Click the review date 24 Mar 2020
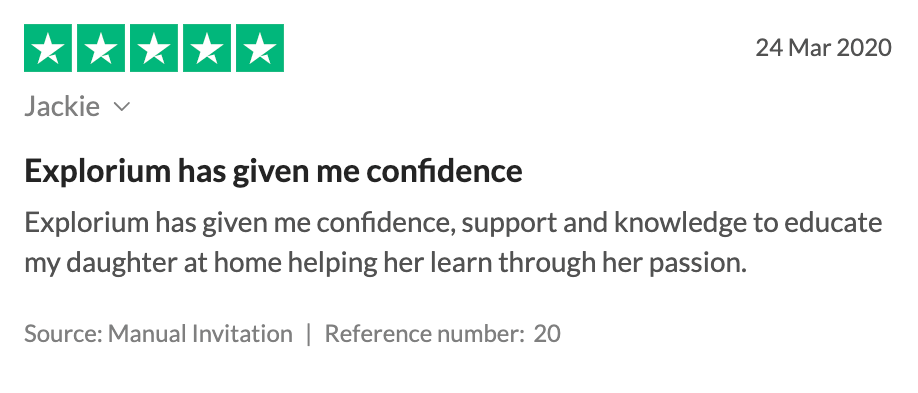The image size is (918, 393). coord(823,47)
